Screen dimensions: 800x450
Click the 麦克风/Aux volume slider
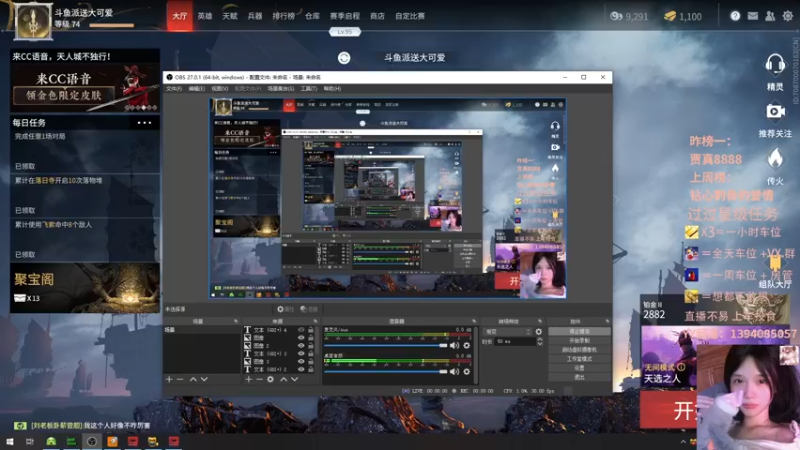pyautogui.click(x=386, y=345)
